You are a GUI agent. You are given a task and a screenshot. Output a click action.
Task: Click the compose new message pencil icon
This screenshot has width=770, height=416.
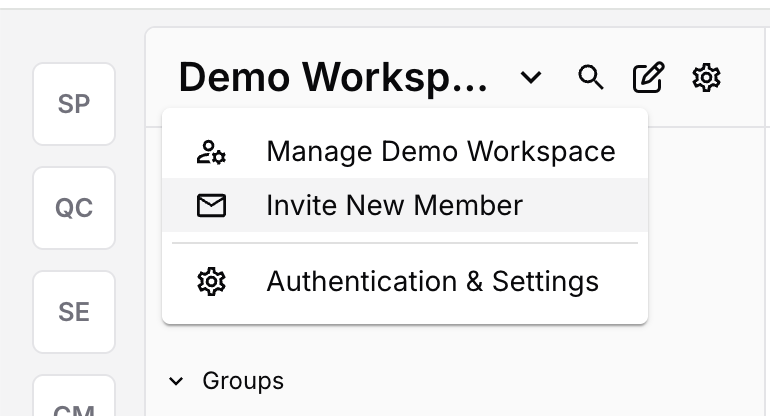click(648, 77)
